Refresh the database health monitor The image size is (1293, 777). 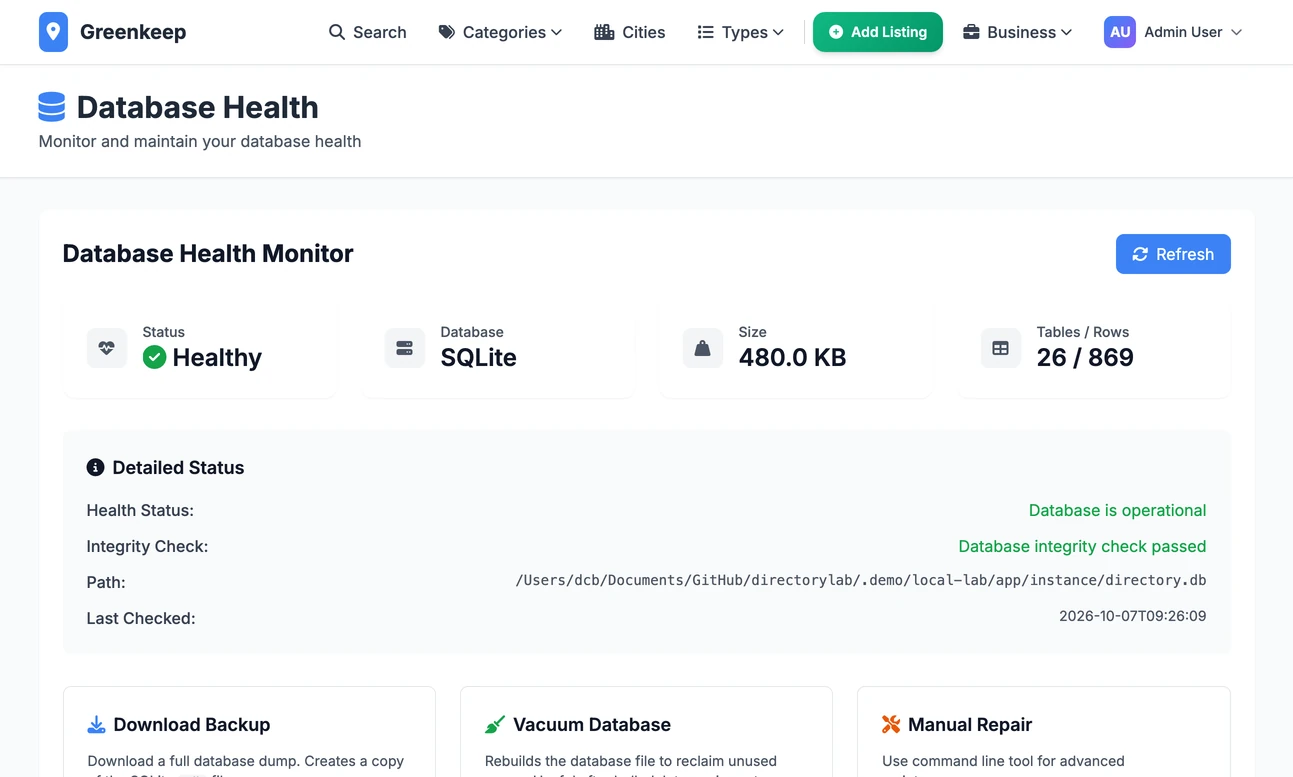(1173, 254)
